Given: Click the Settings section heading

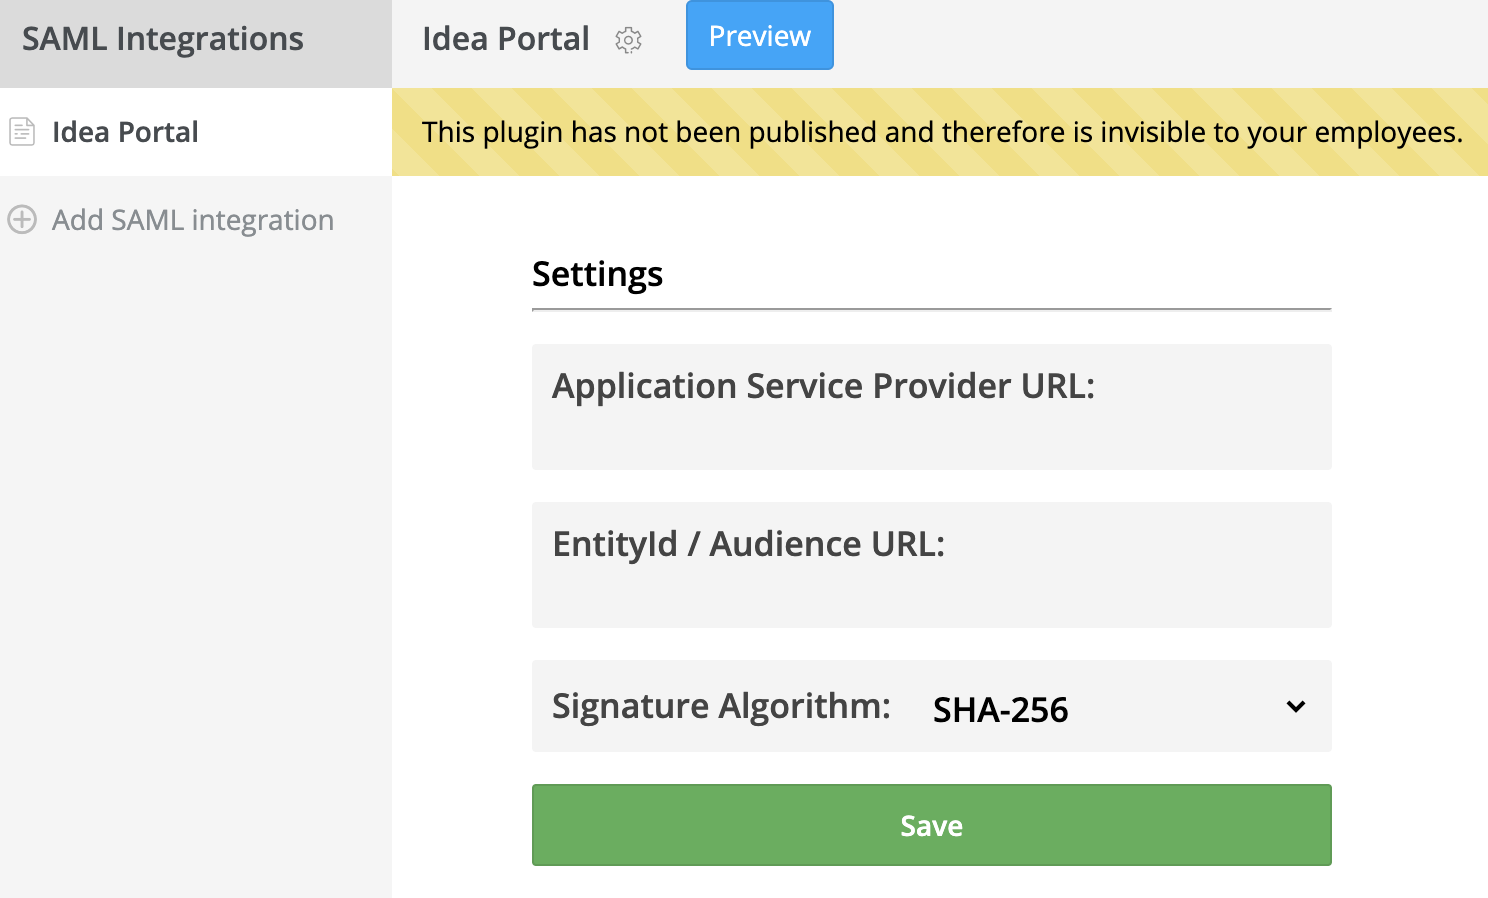Looking at the screenshot, I should (x=597, y=274).
